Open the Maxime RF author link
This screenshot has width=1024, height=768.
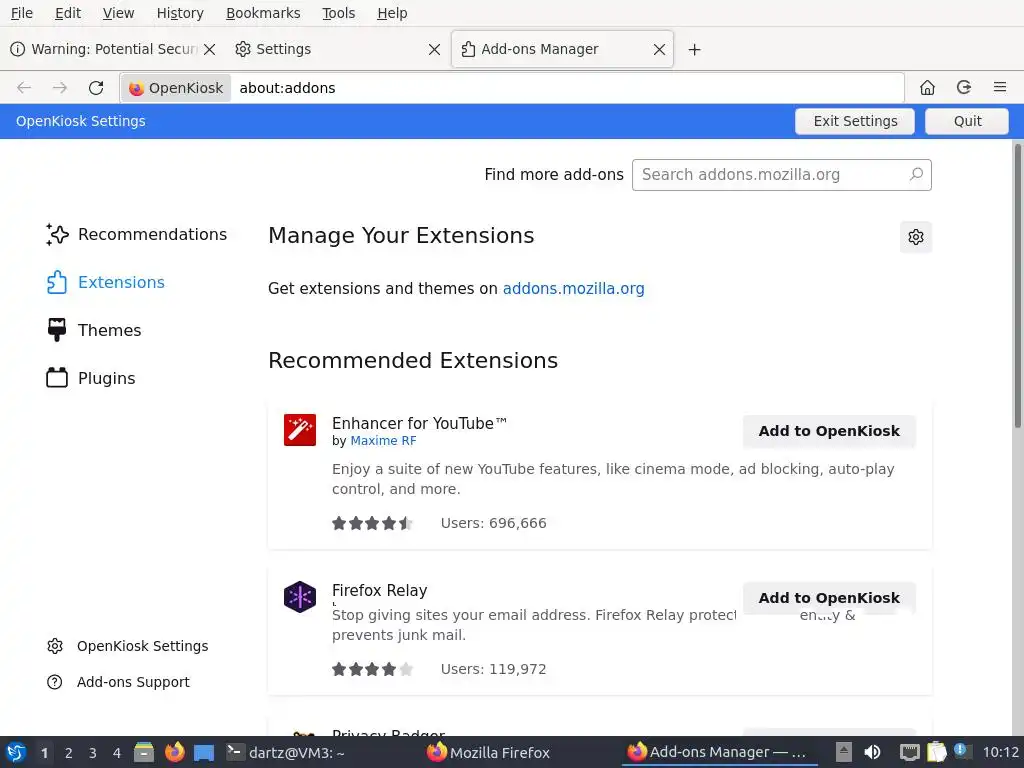tap(383, 441)
